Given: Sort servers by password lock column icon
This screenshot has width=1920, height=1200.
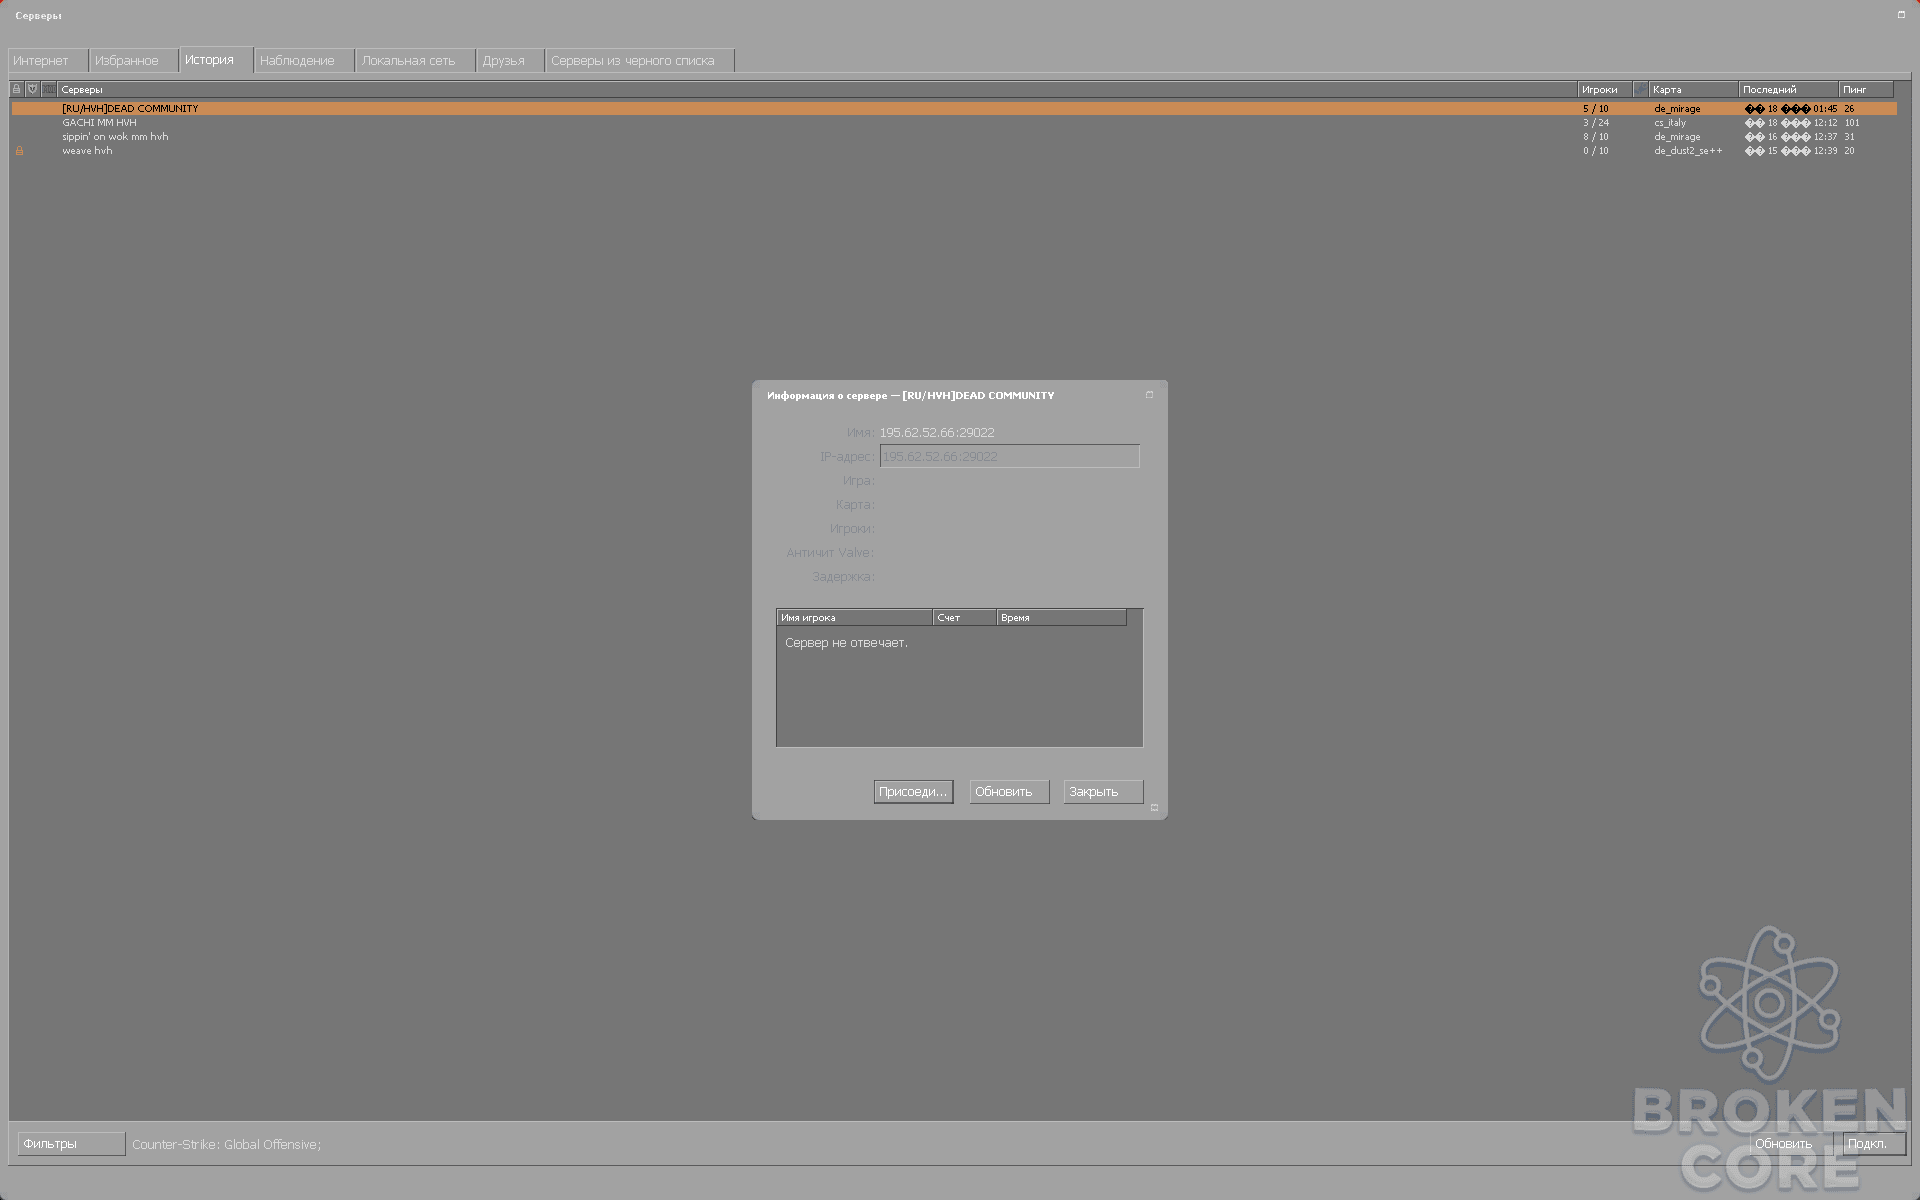Looking at the screenshot, I should 16,89.
